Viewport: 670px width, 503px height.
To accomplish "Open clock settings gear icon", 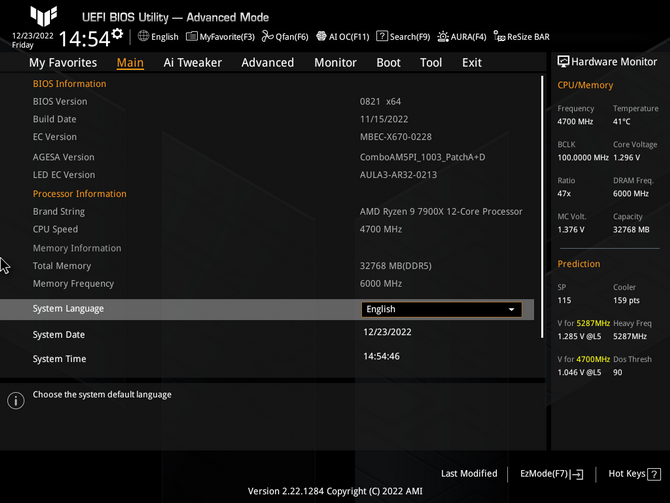I will [117, 34].
